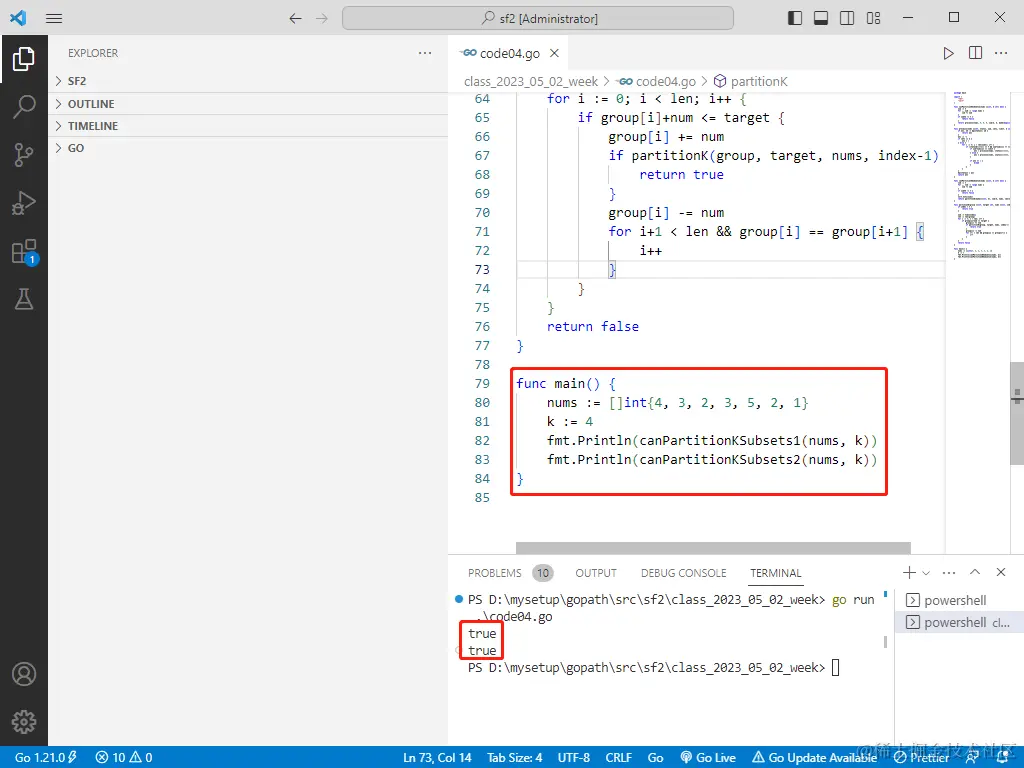Screen dimensions: 1024x768
Task: Expand the GO section
Action: click(x=248, y=148)
